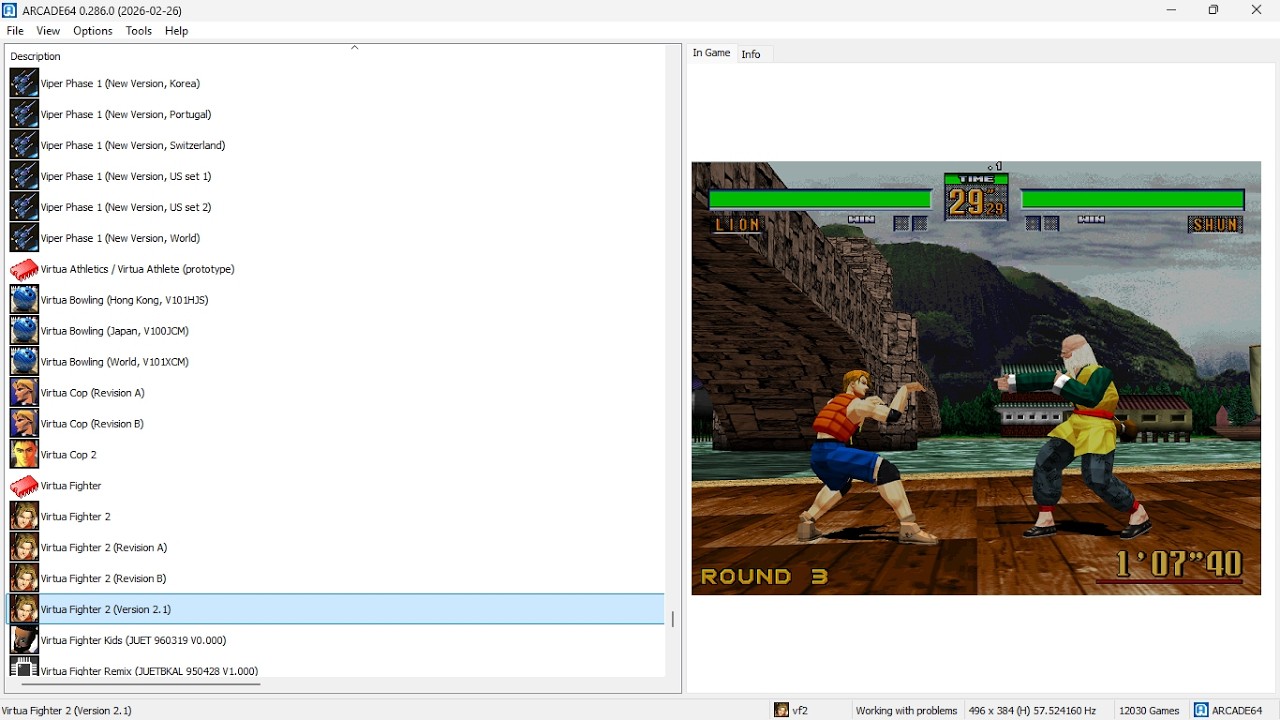1280x720 pixels.
Task: Click the Virtua Fighter Kids game icon
Action: pyautogui.click(x=24, y=640)
